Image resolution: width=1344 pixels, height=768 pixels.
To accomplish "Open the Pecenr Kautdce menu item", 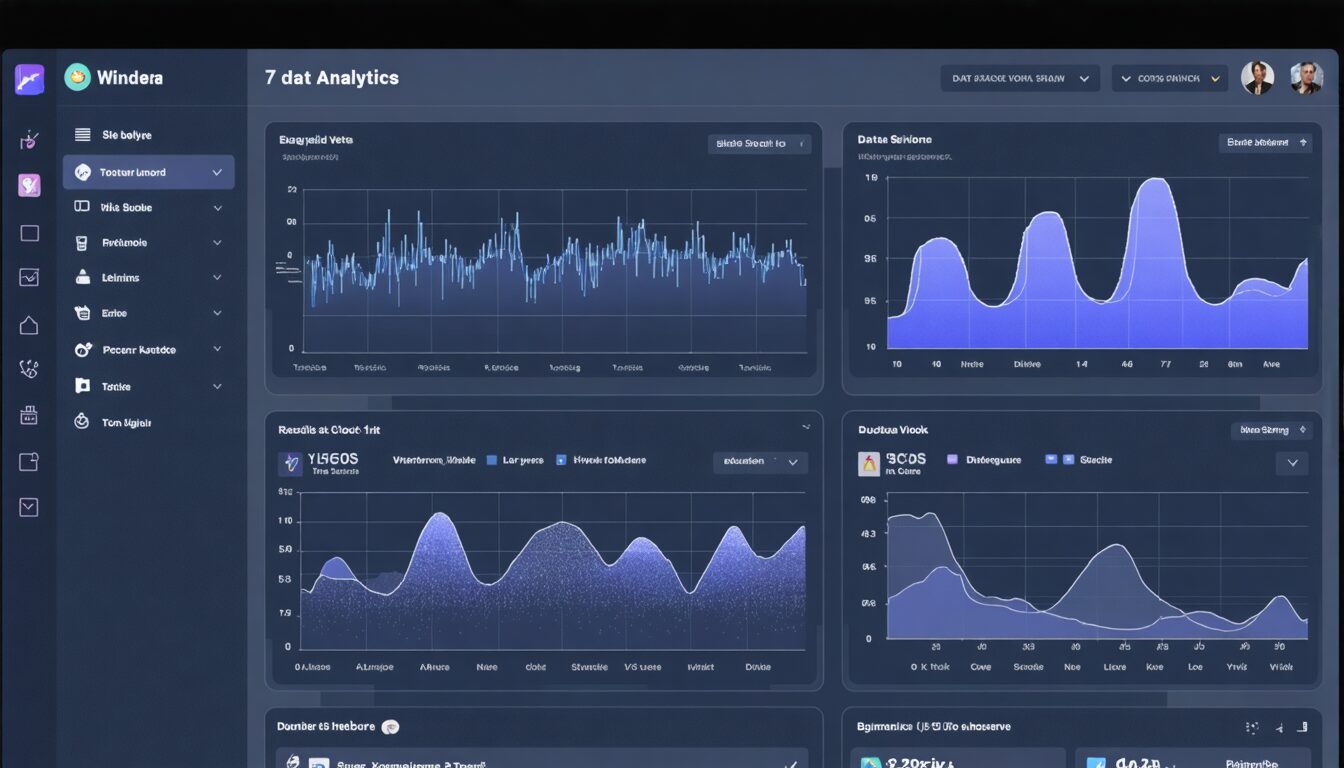I will (x=148, y=350).
